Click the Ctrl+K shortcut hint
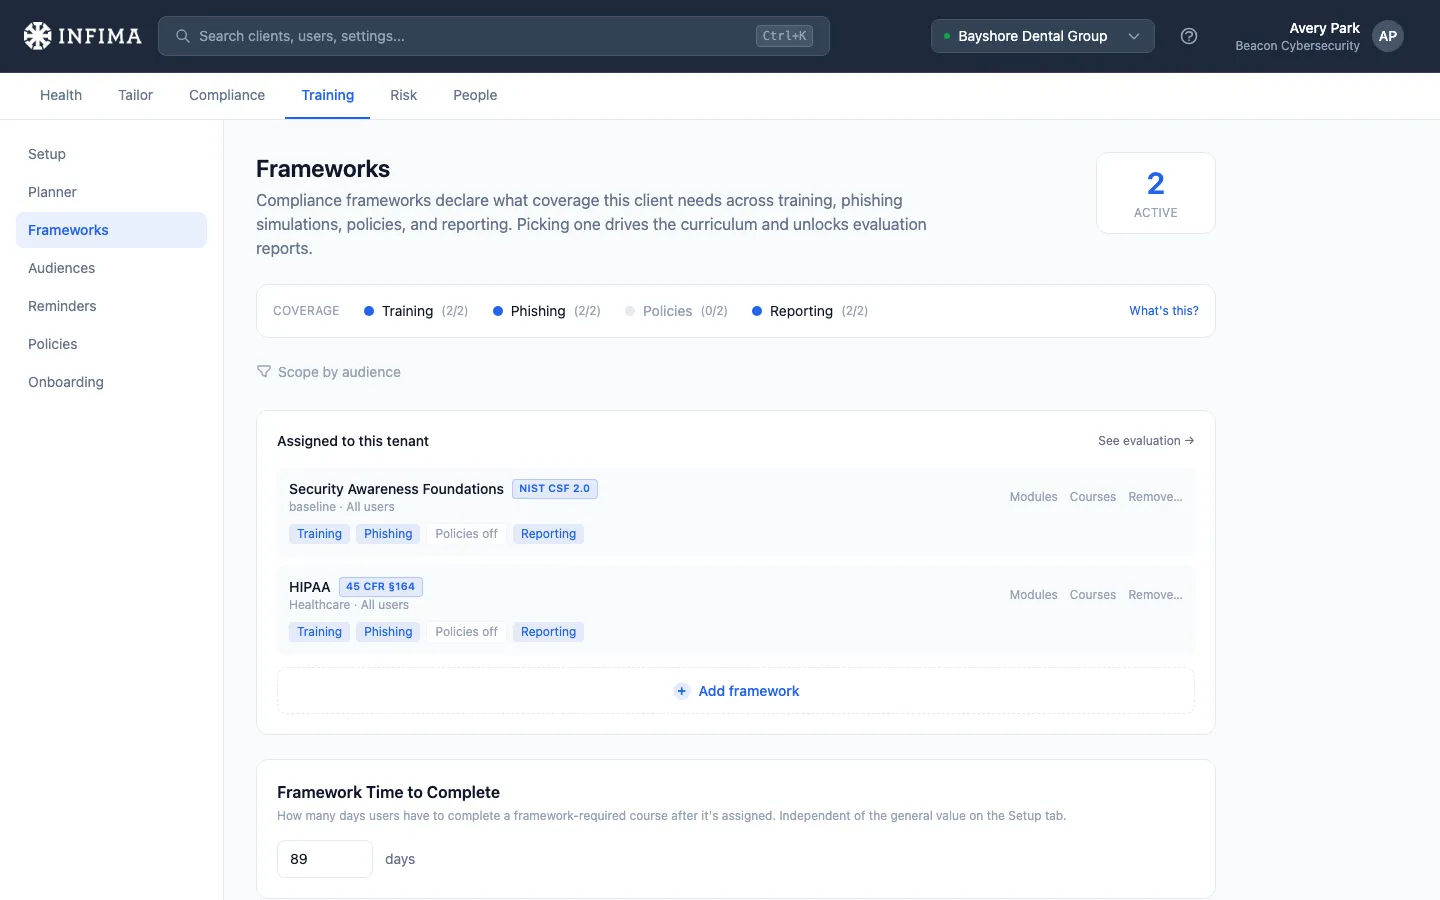 (x=784, y=36)
